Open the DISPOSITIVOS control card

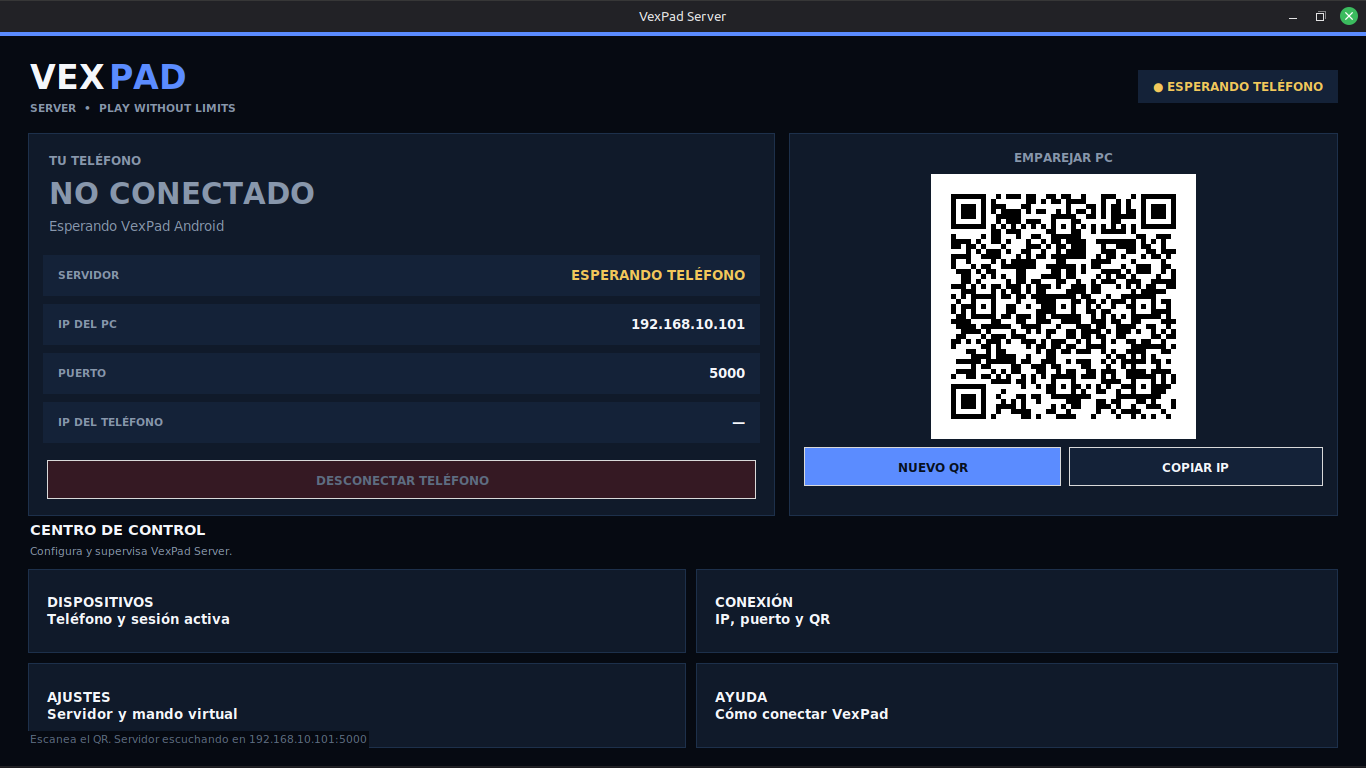coord(357,611)
